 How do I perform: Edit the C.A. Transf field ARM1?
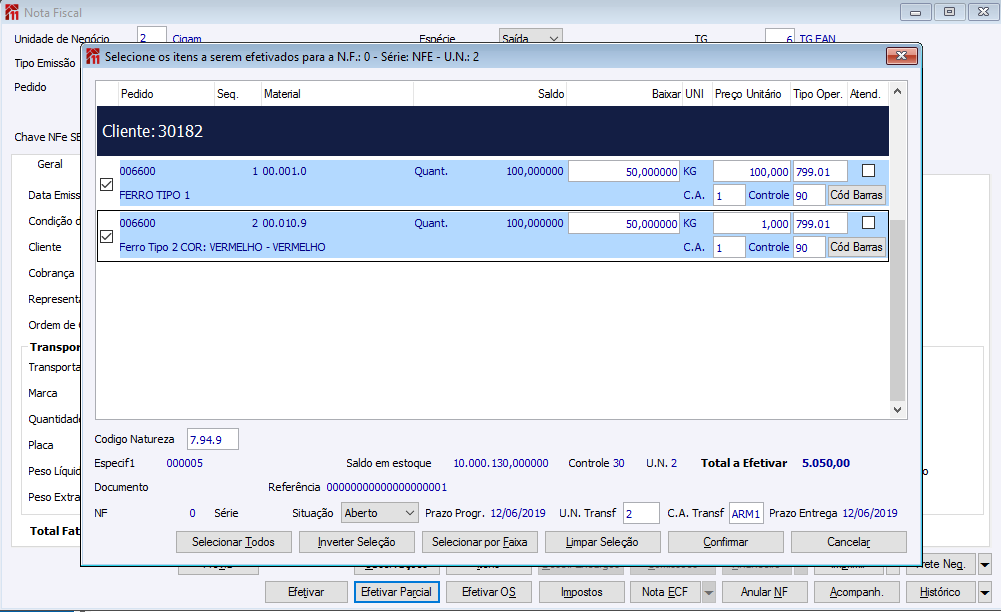746,513
